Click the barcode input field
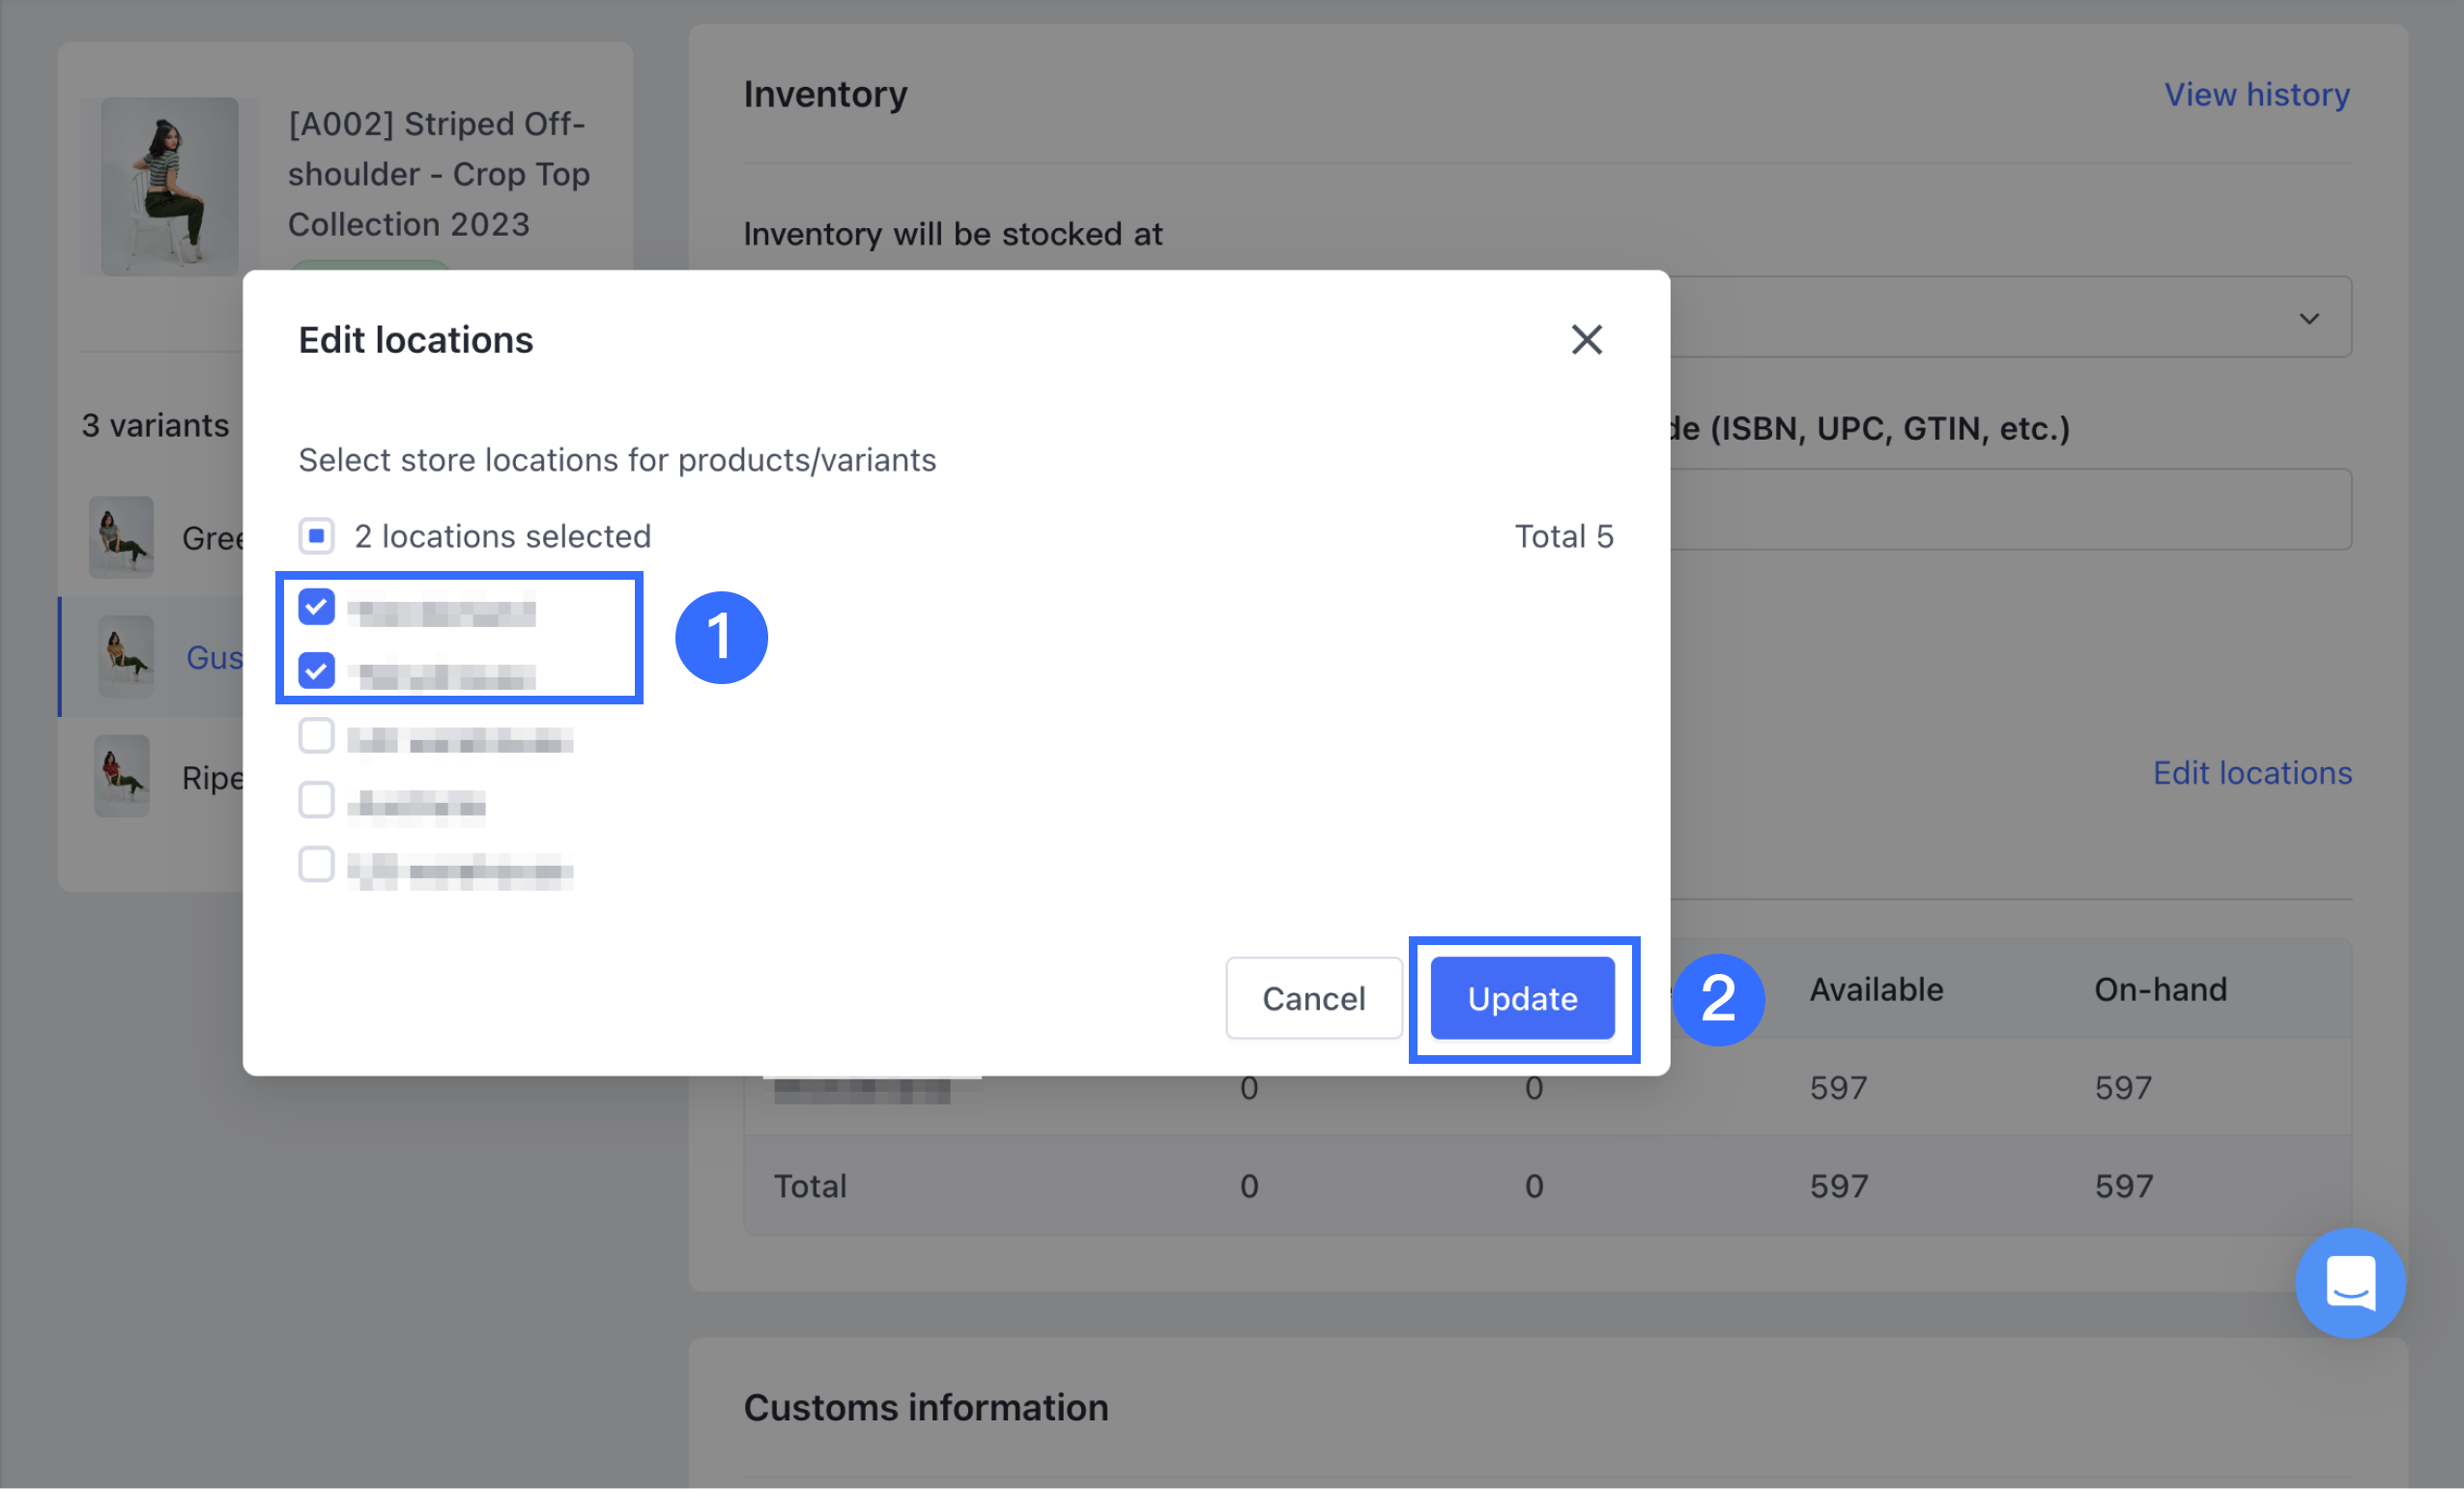The image size is (2464, 1489). [x=2010, y=509]
